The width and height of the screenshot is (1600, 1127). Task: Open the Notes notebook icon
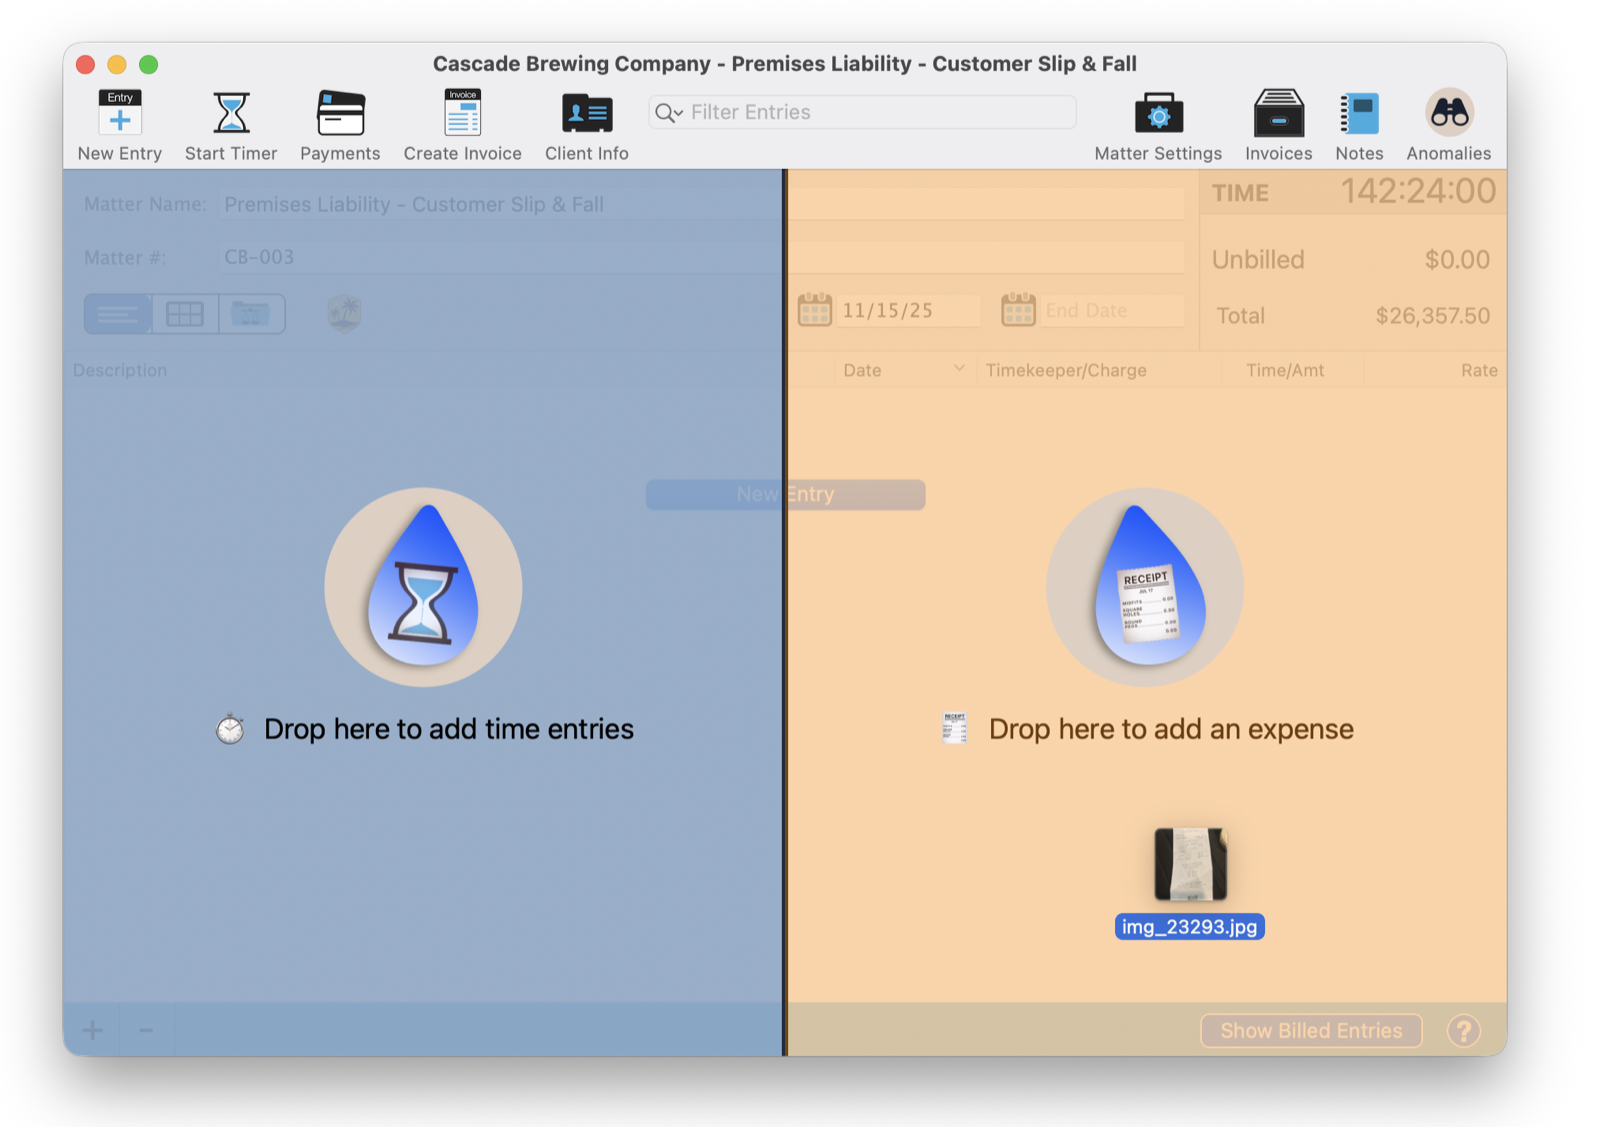coord(1359,113)
